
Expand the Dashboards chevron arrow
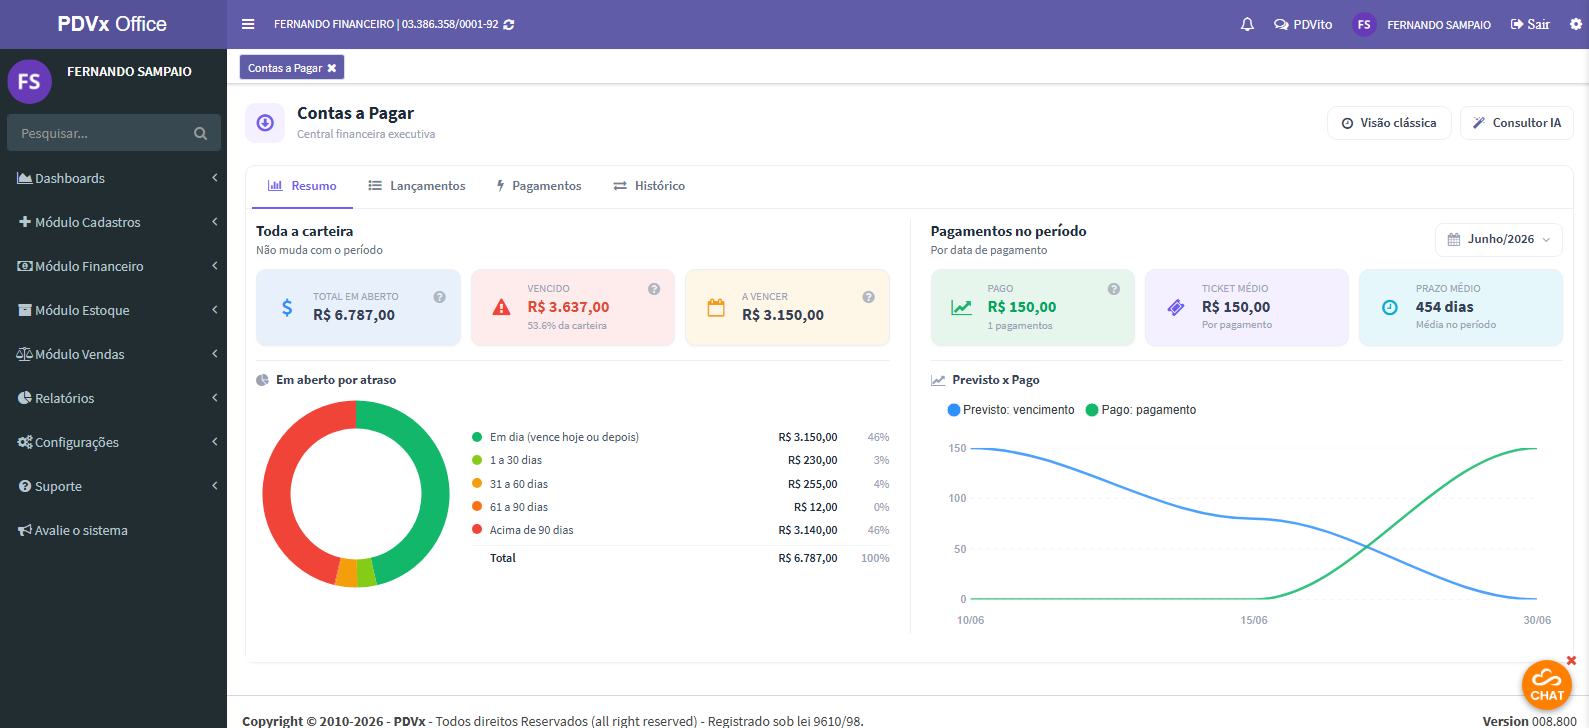(214, 178)
